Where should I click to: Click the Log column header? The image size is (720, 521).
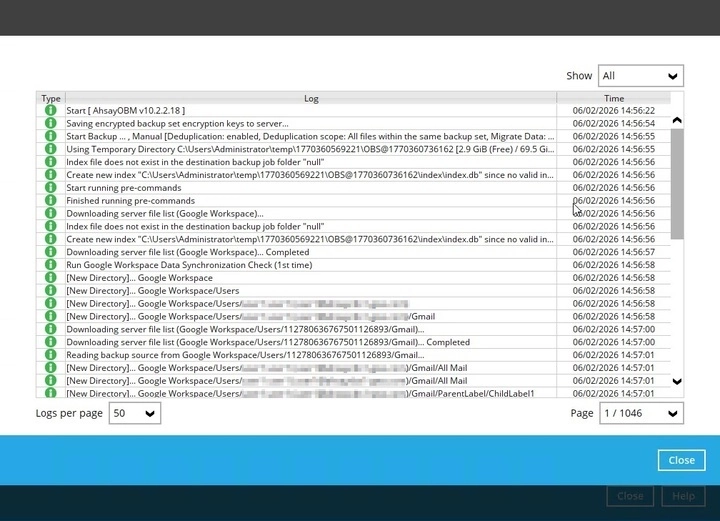pyautogui.click(x=311, y=98)
